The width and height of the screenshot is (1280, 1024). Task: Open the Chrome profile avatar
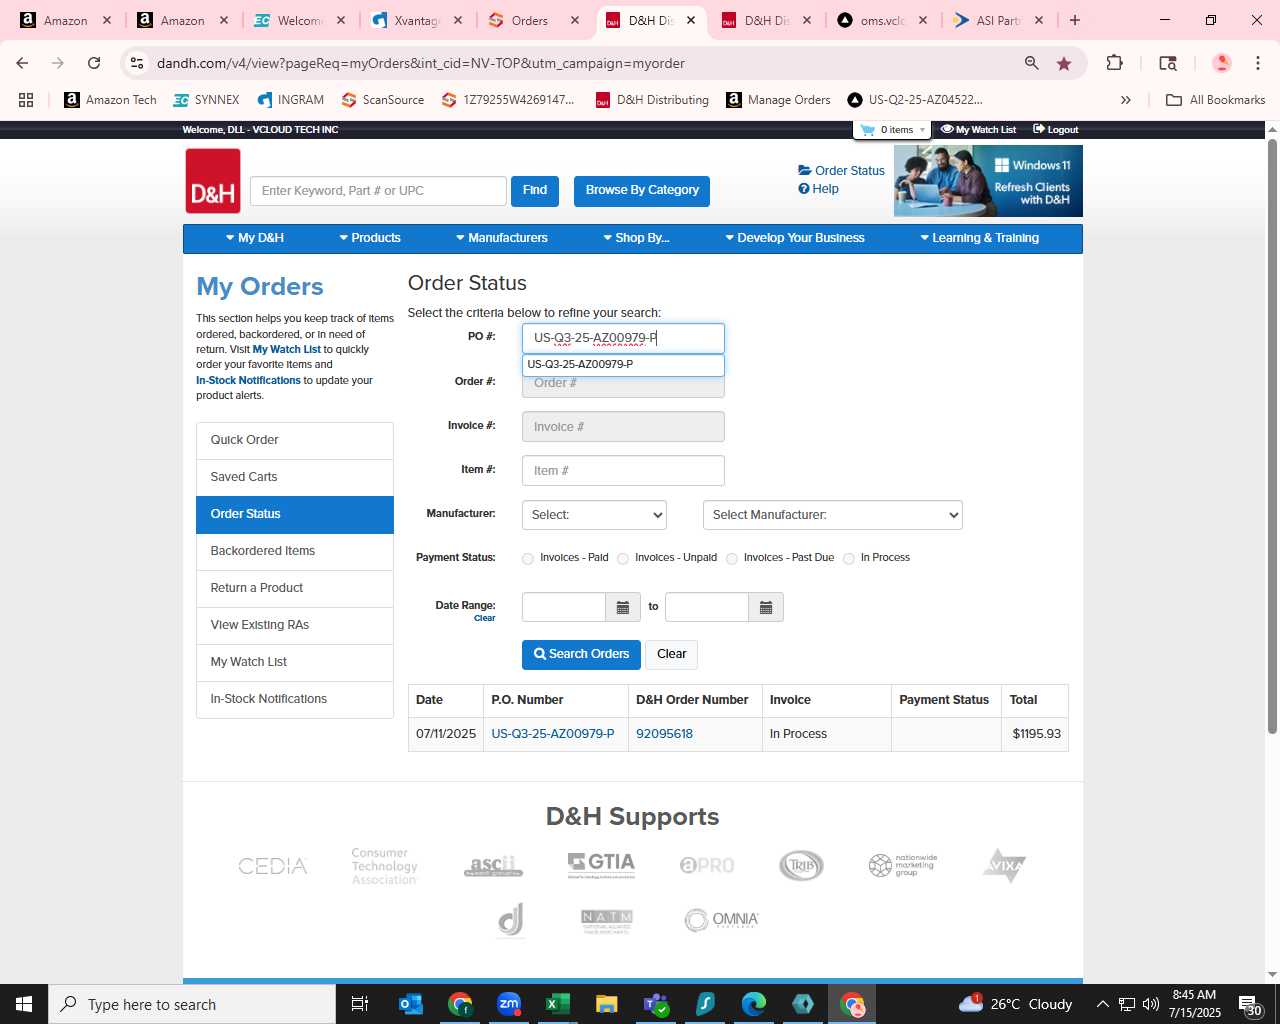tap(1221, 63)
